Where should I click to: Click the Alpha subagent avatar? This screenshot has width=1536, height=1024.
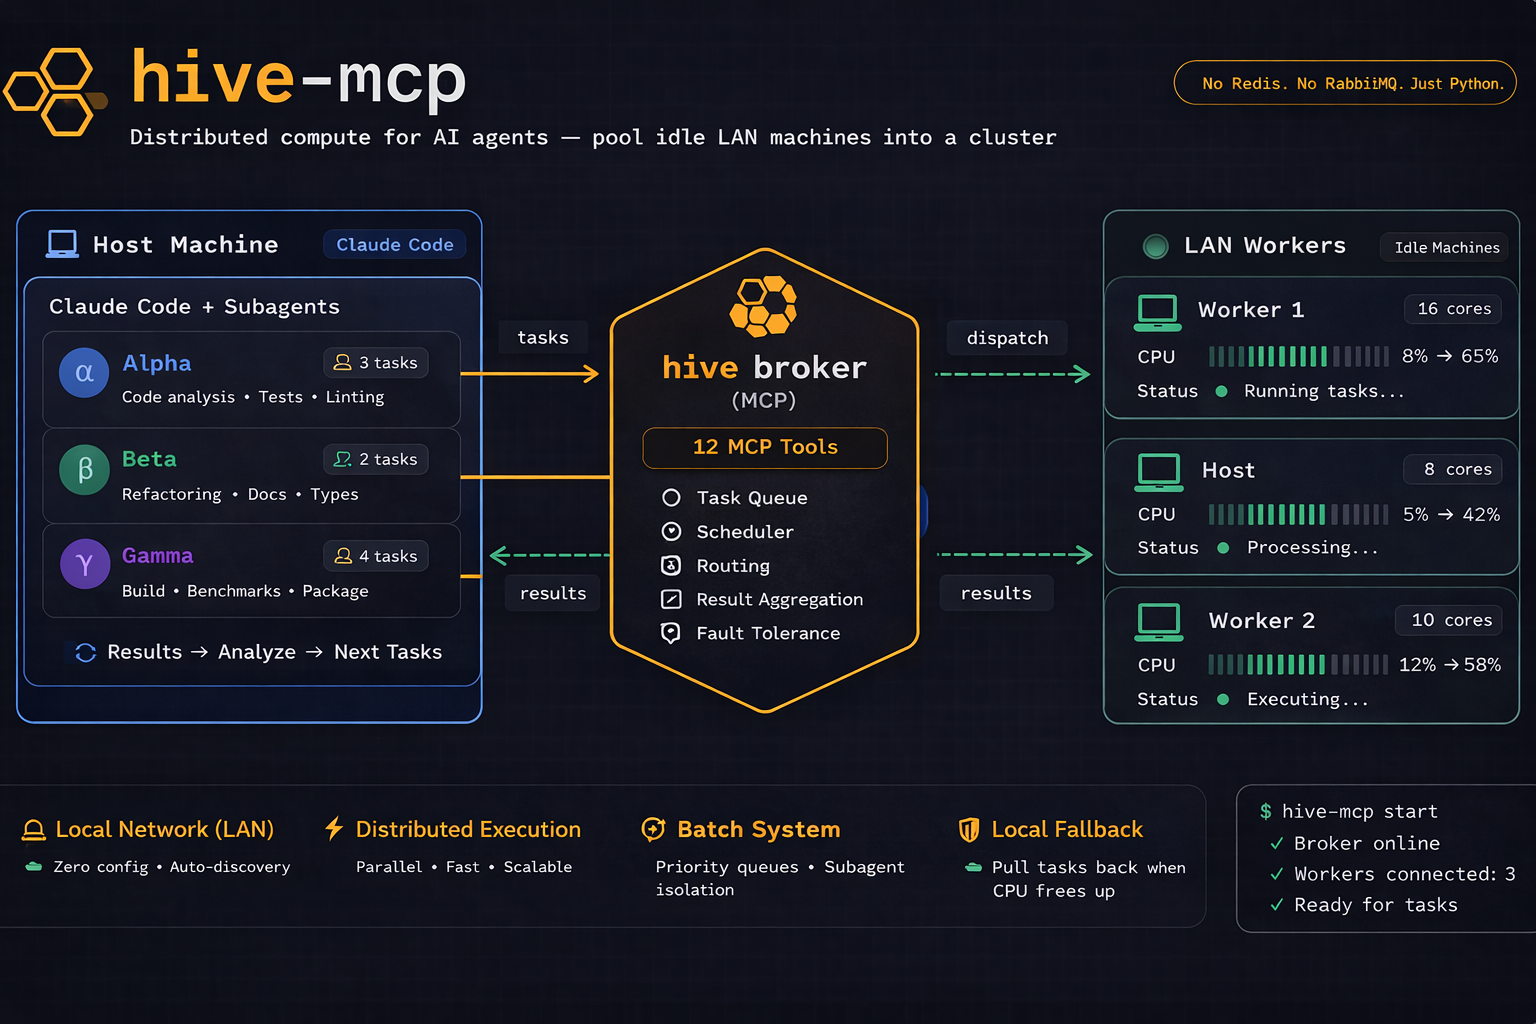(x=83, y=372)
